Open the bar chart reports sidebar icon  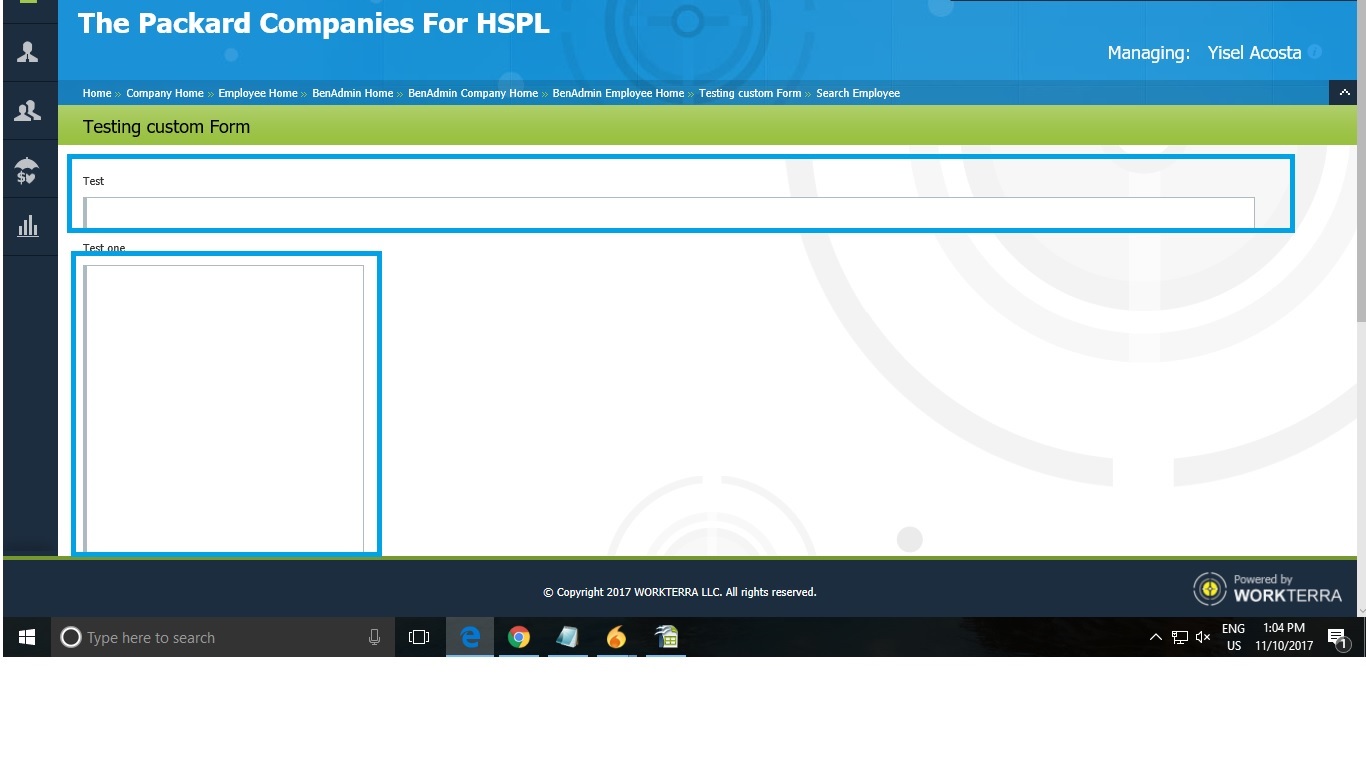pos(28,226)
